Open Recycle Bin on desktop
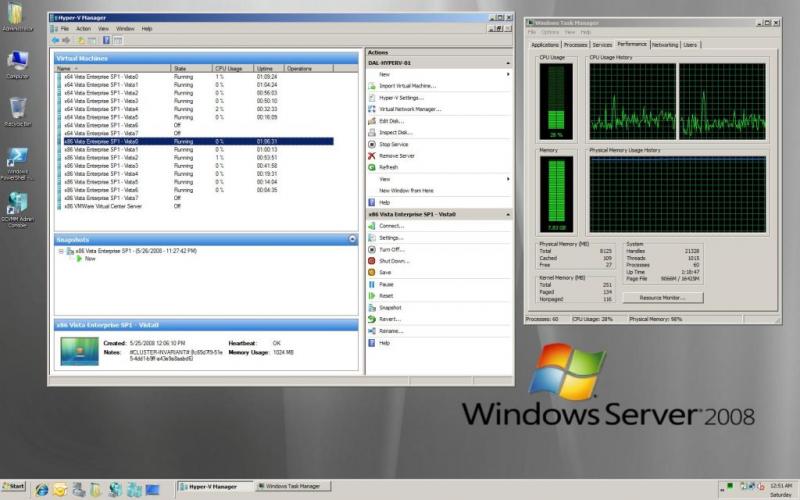 click(17, 112)
